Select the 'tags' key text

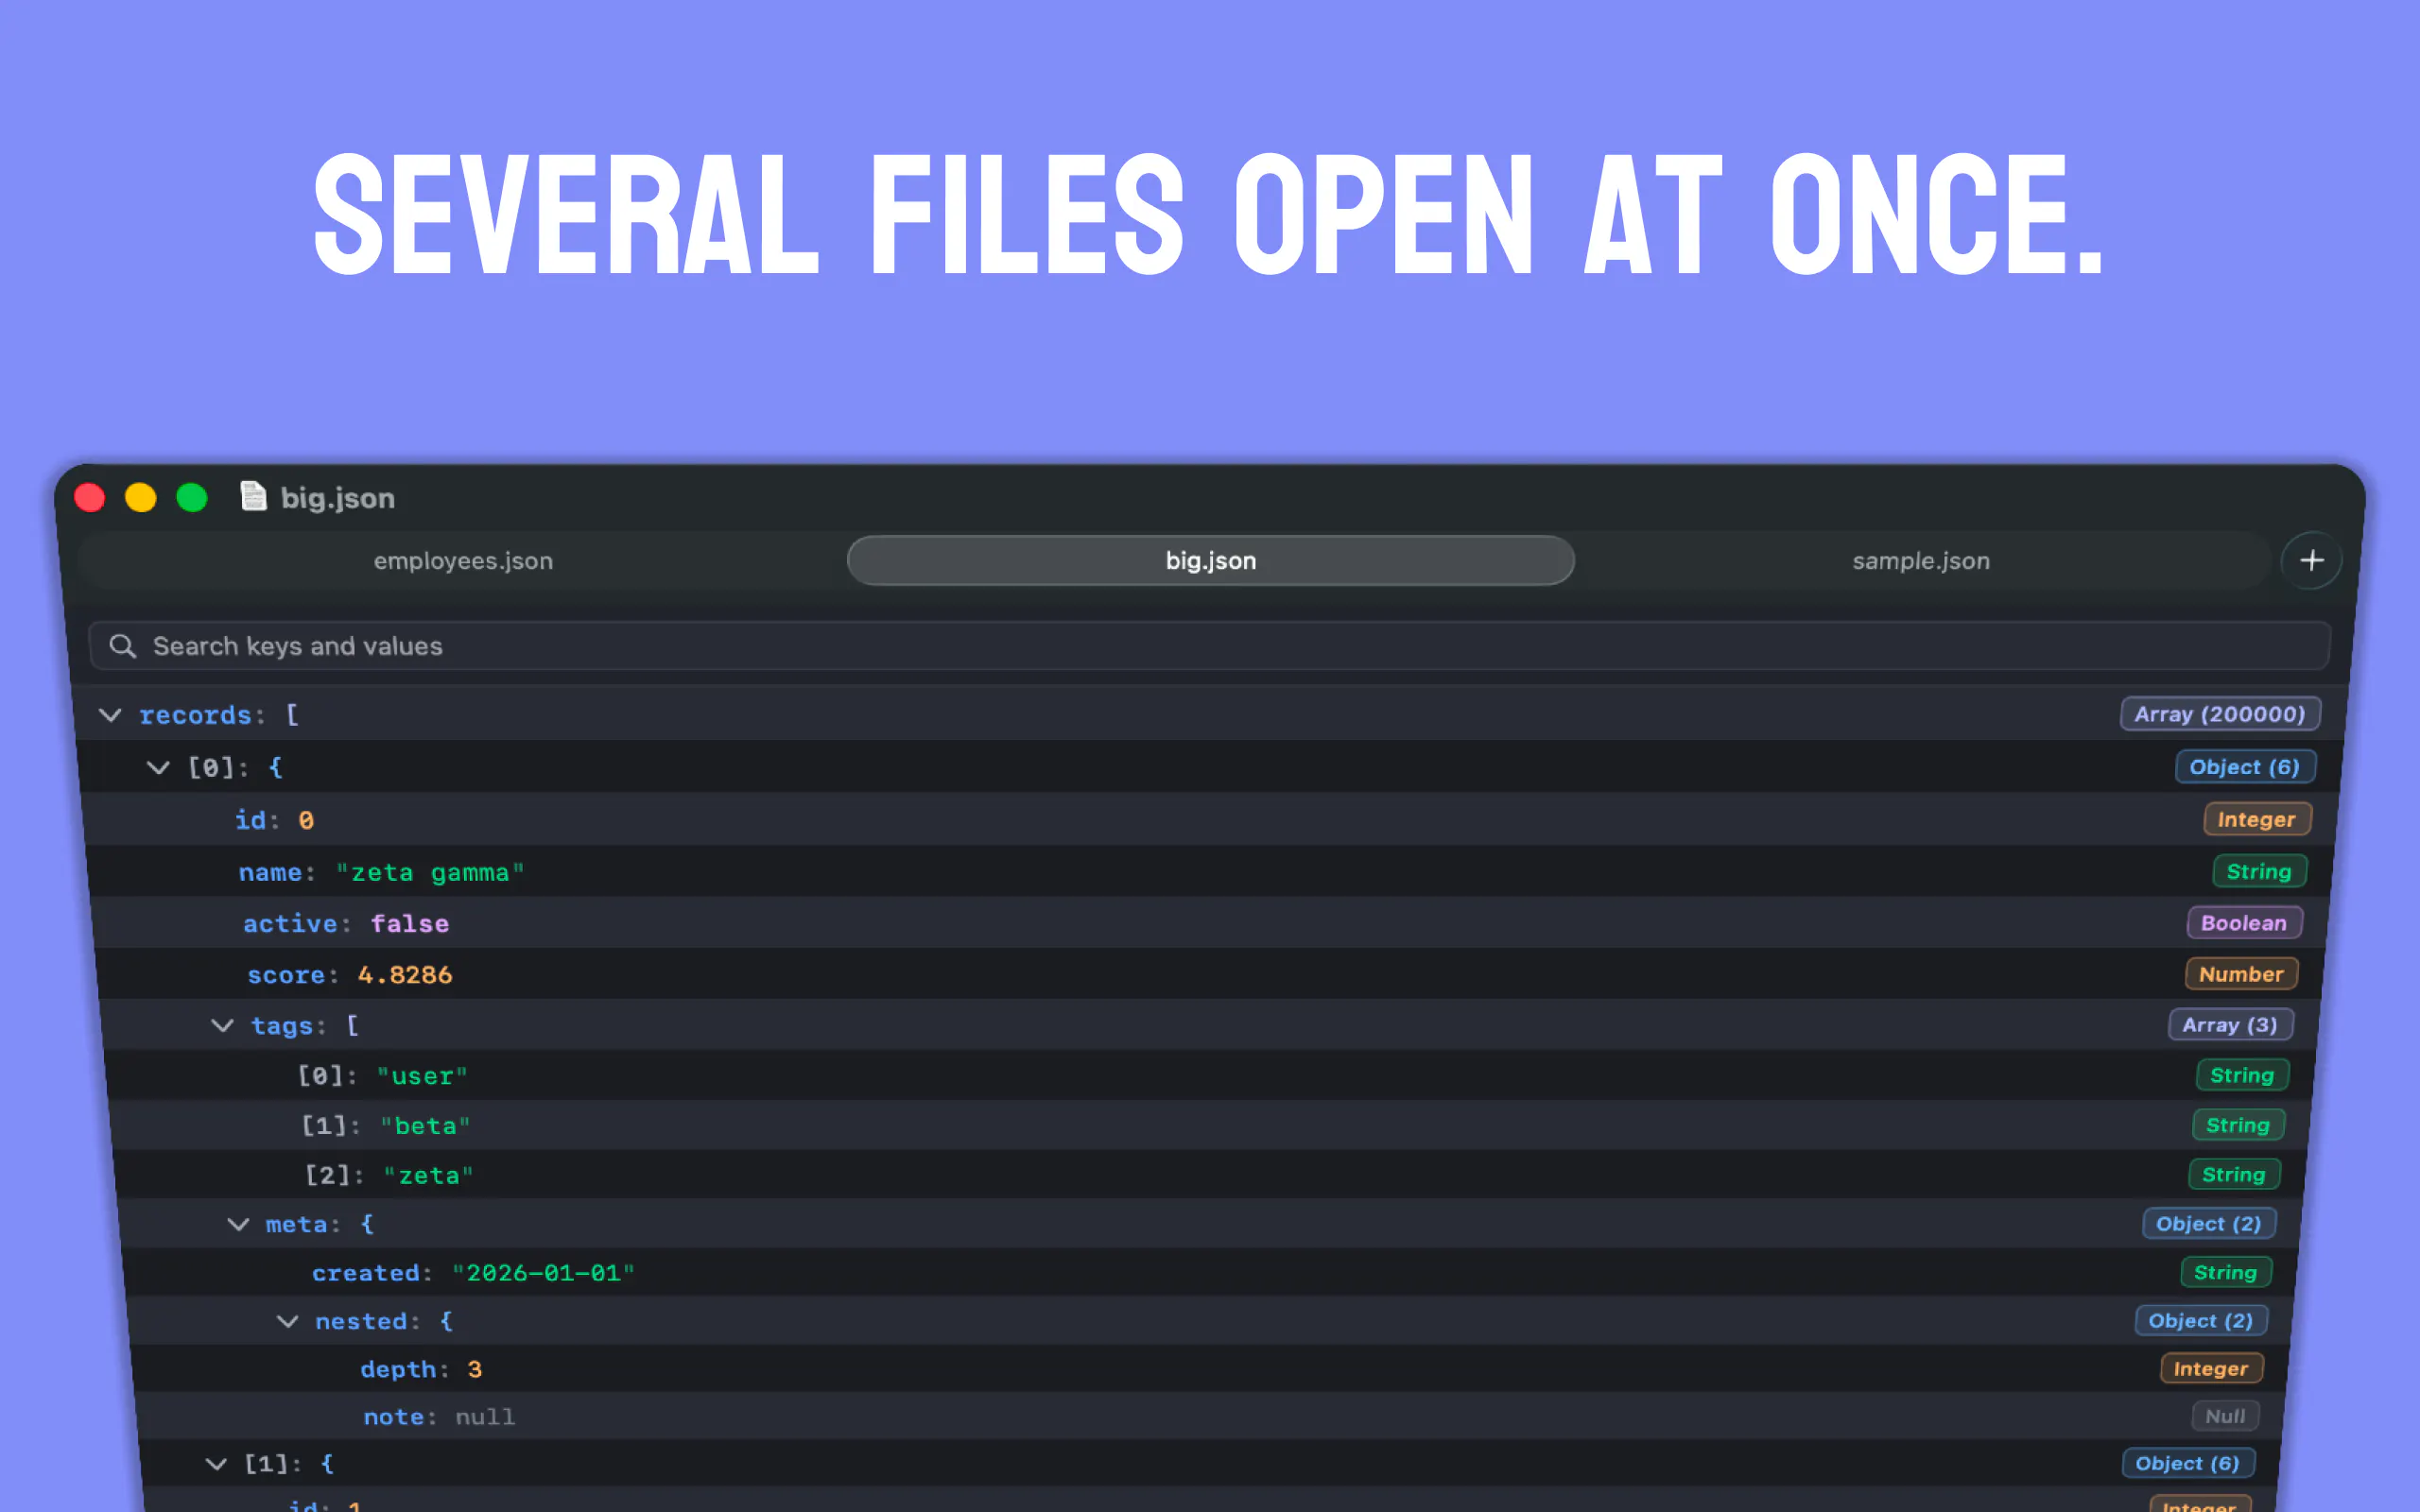click(x=282, y=1026)
